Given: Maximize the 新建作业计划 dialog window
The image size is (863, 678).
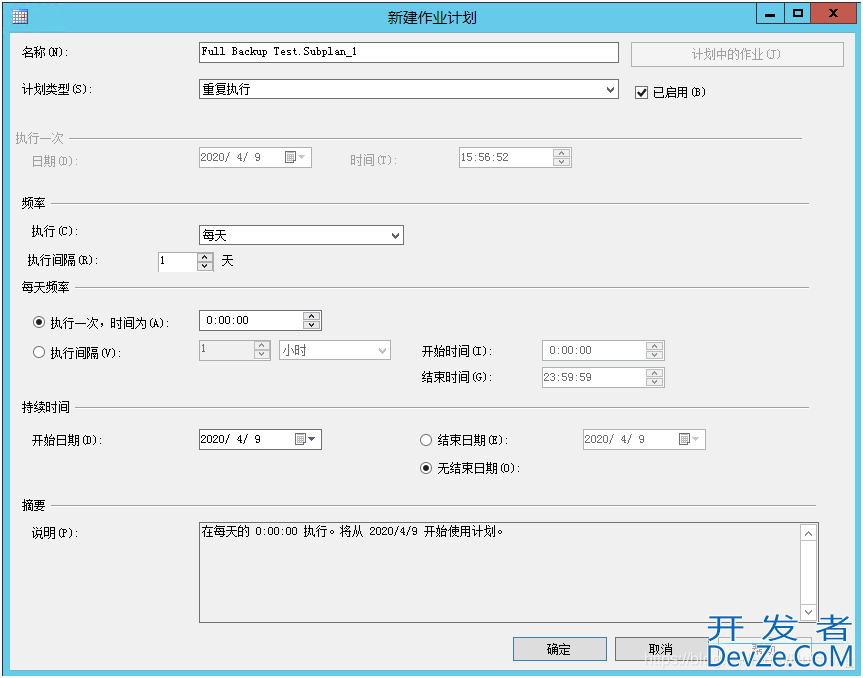Looking at the screenshot, I should (x=797, y=14).
